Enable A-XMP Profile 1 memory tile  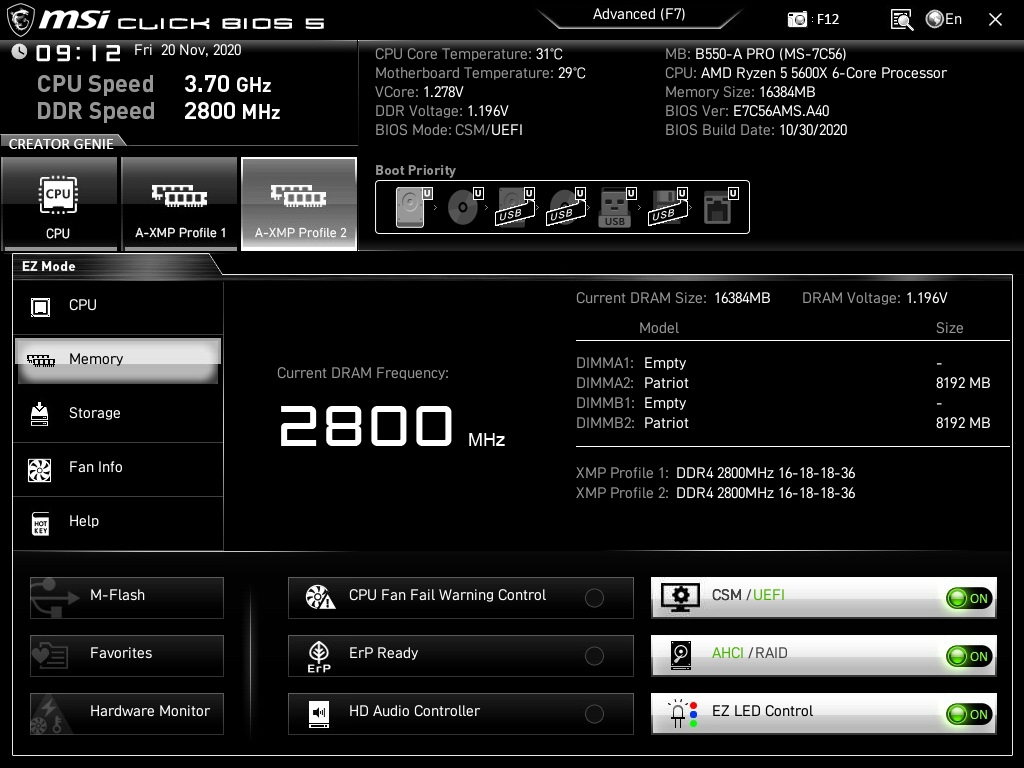pyautogui.click(x=180, y=204)
